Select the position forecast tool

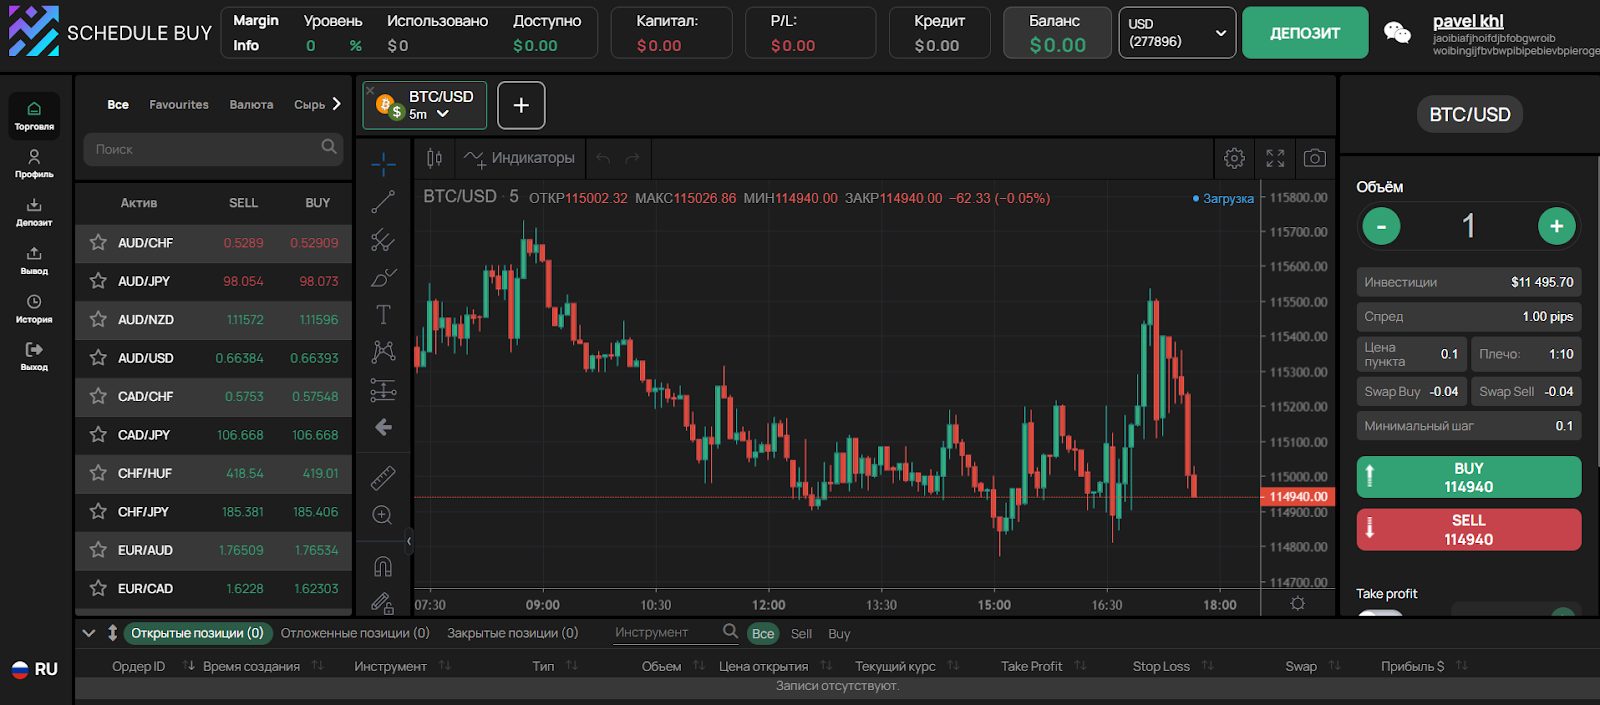(x=383, y=390)
